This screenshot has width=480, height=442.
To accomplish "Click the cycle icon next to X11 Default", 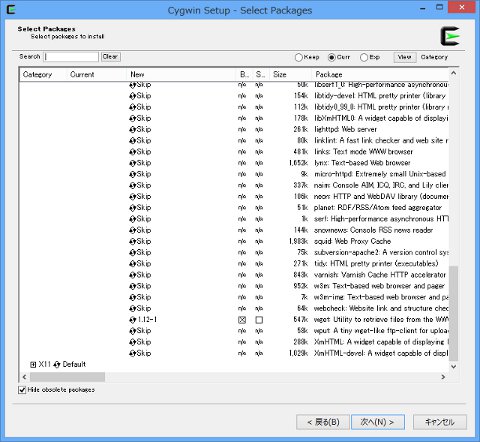I will (x=57, y=365).
